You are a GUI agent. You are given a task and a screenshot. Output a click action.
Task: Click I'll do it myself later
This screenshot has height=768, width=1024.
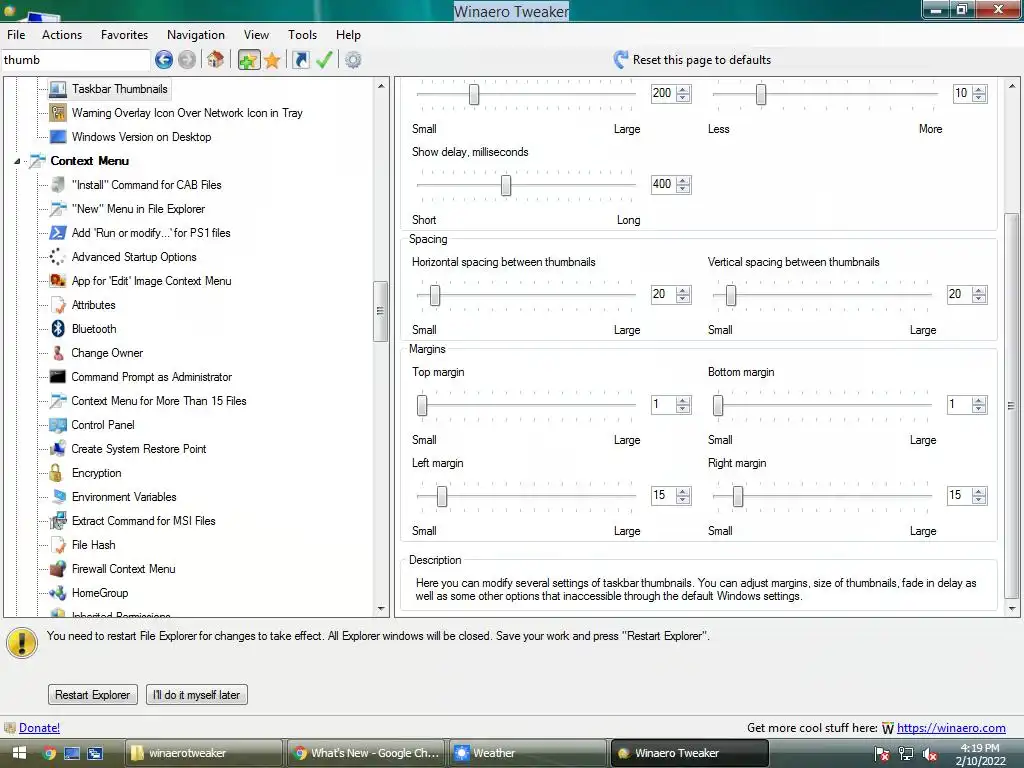(x=197, y=695)
